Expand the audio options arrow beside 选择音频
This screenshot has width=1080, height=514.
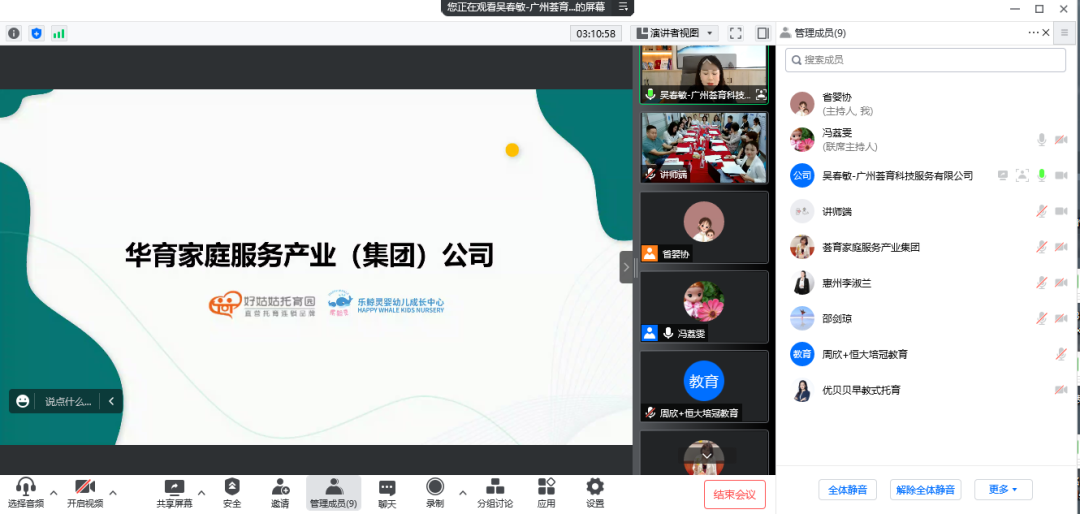54,493
